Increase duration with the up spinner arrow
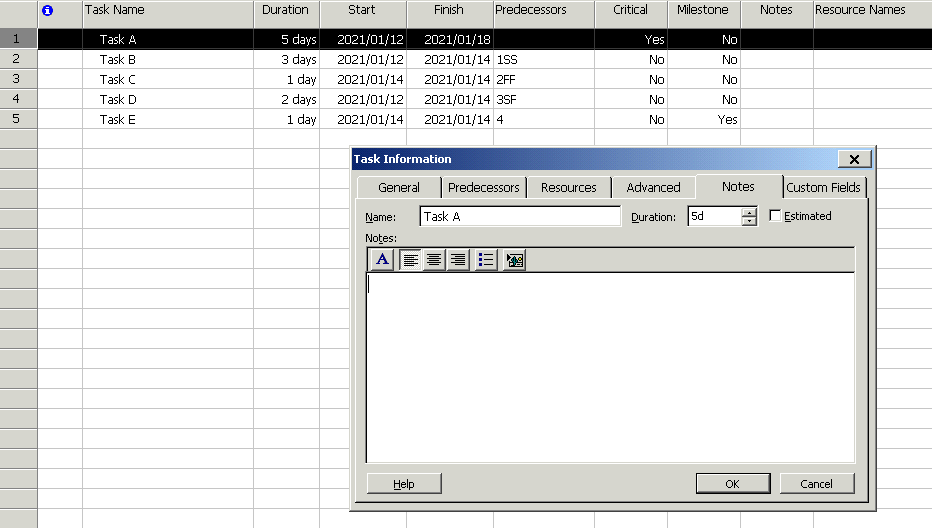The height and width of the screenshot is (528, 932). pyautogui.click(x=749, y=212)
